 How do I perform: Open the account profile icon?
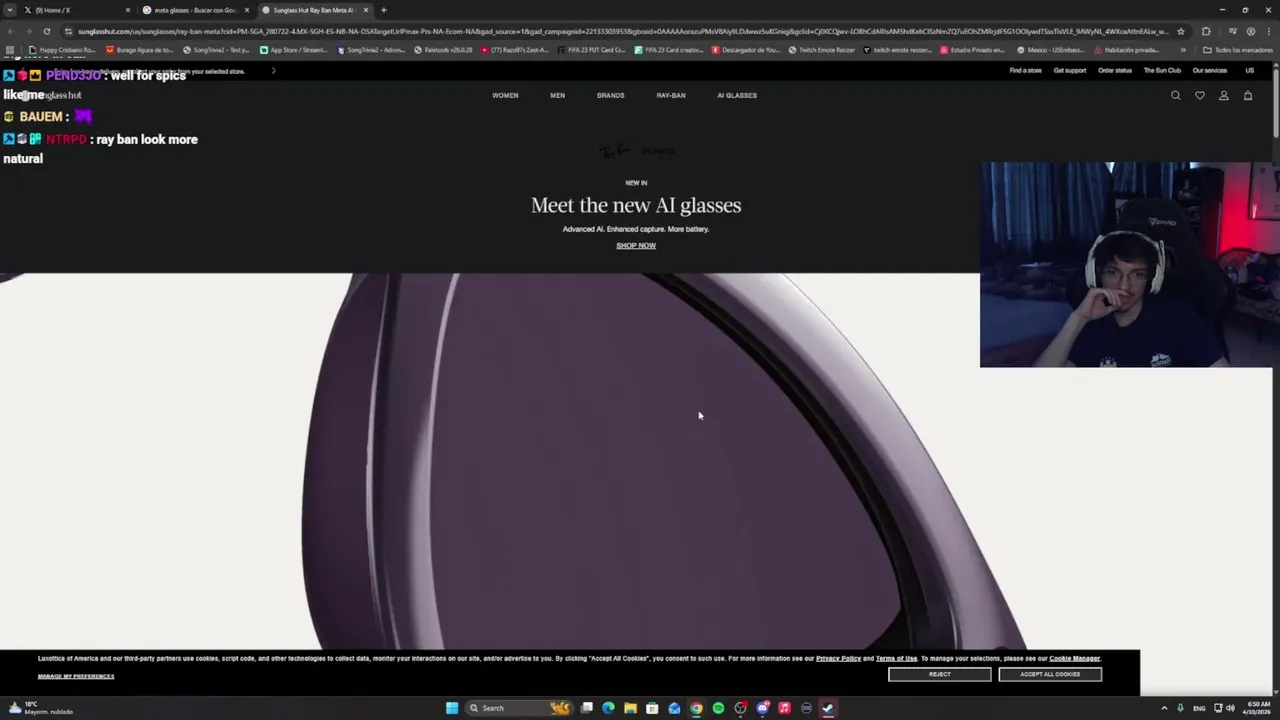pos(1224,96)
